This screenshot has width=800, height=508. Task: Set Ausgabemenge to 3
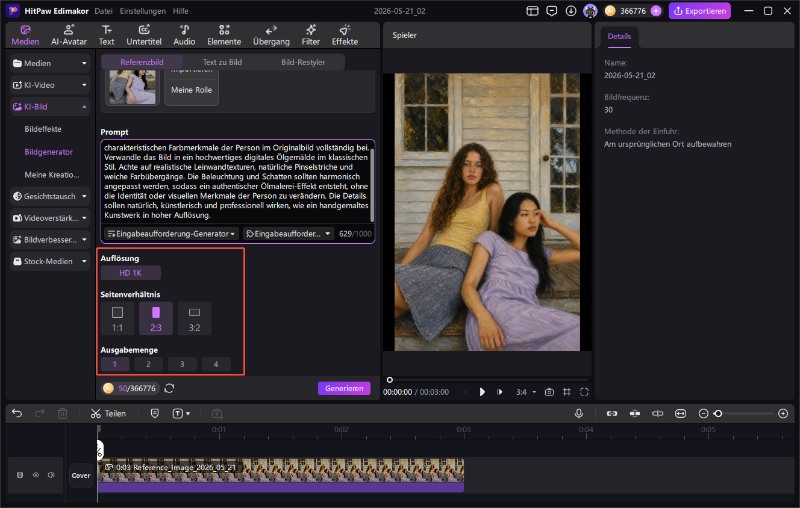pyautogui.click(x=182, y=364)
